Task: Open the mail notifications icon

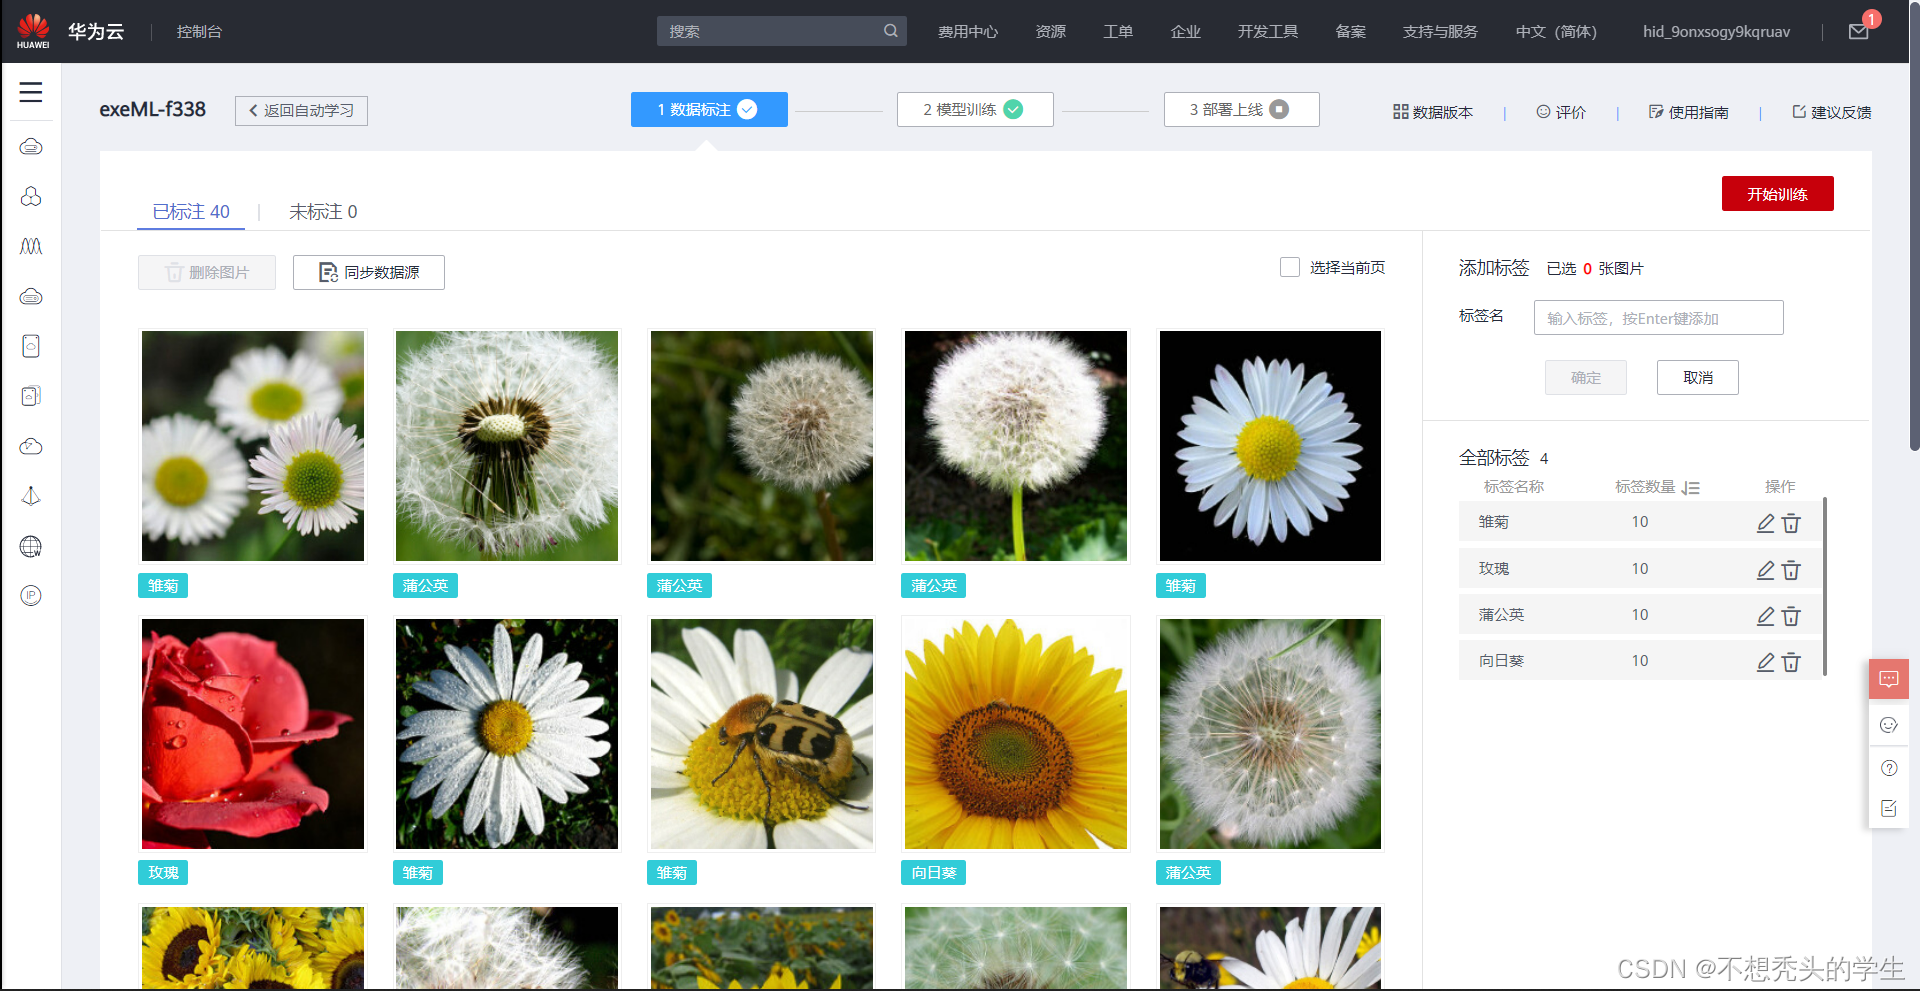Action: (1858, 31)
